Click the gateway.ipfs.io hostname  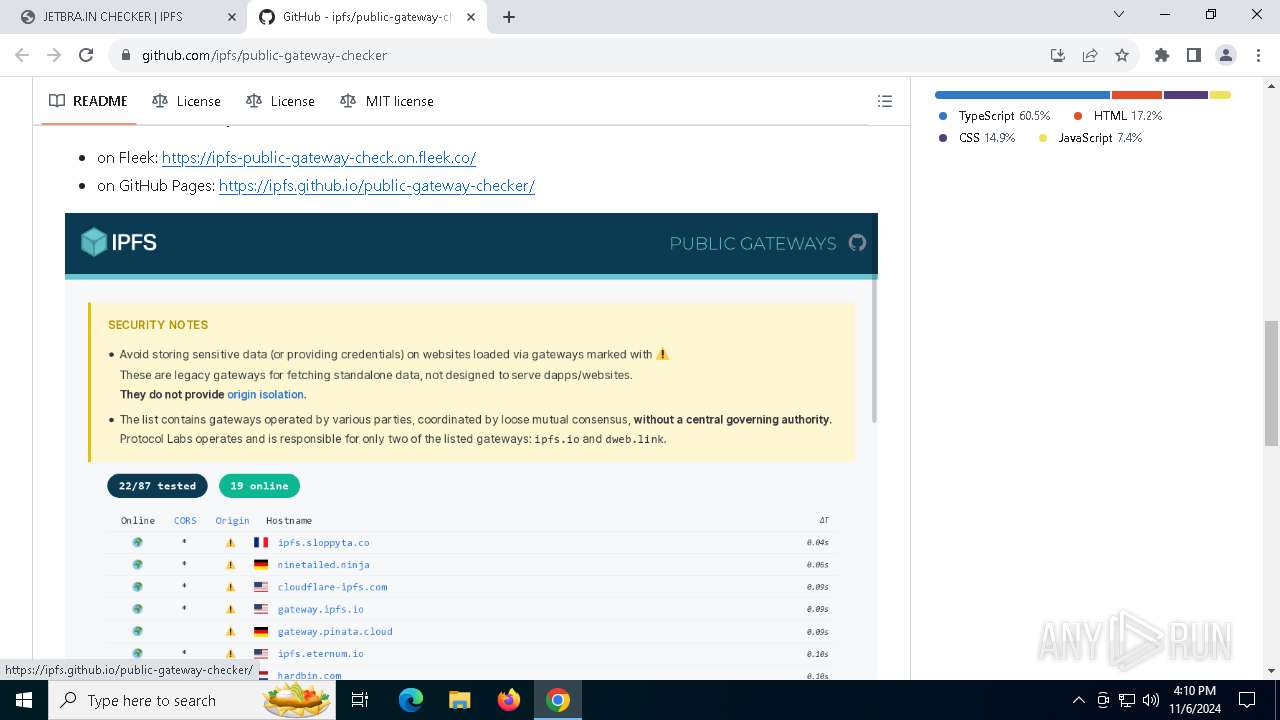click(x=320, y=609)
